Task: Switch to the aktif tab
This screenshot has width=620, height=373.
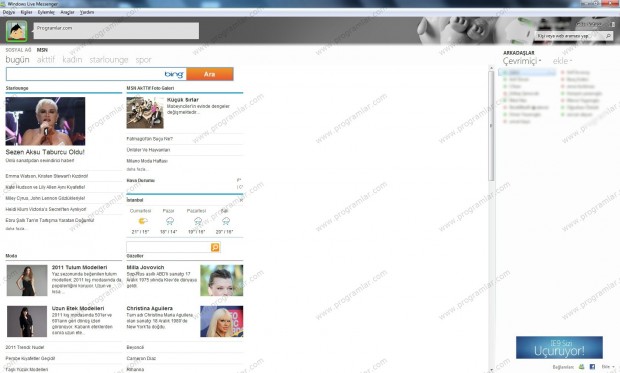Action: pos(46,60)
